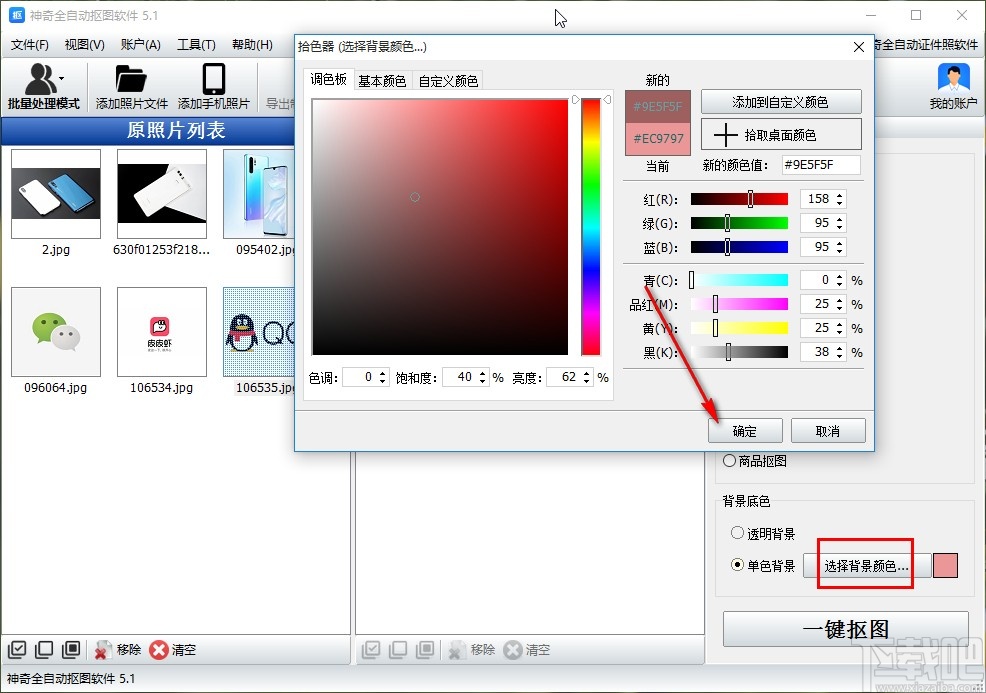The height and width of the screenshot is (693, 986).
Task: Select the 096064.jpg WeChat thumbnail
Action: 56,332
